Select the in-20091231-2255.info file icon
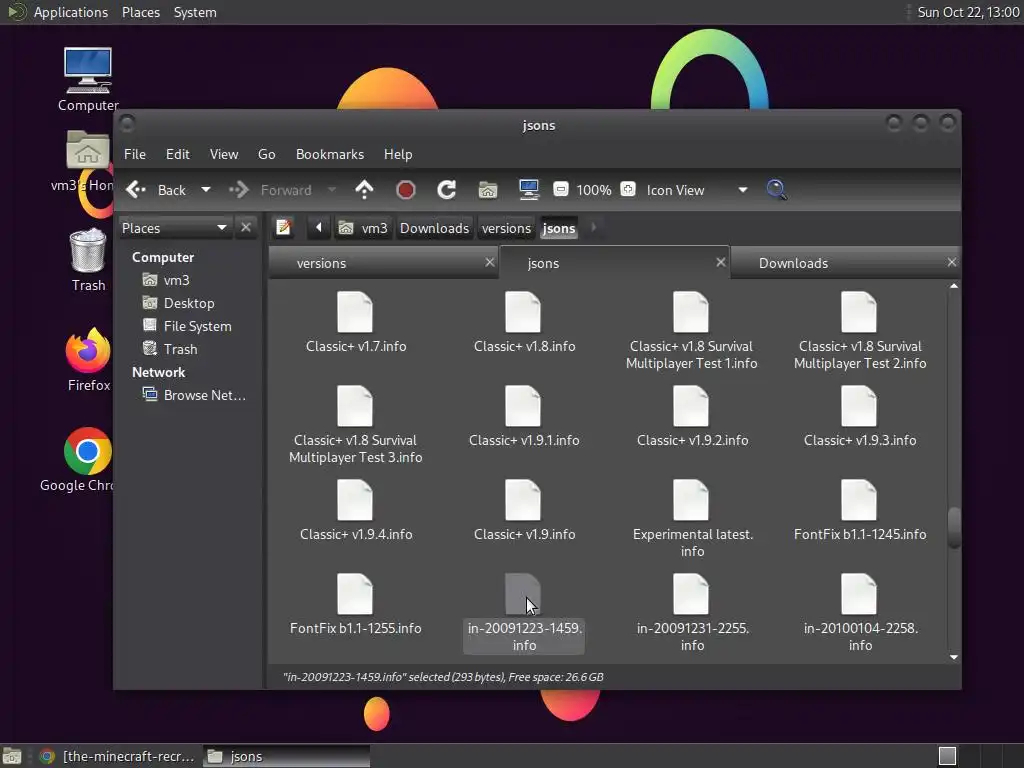1024x768 pixels. tap(691, 594)
